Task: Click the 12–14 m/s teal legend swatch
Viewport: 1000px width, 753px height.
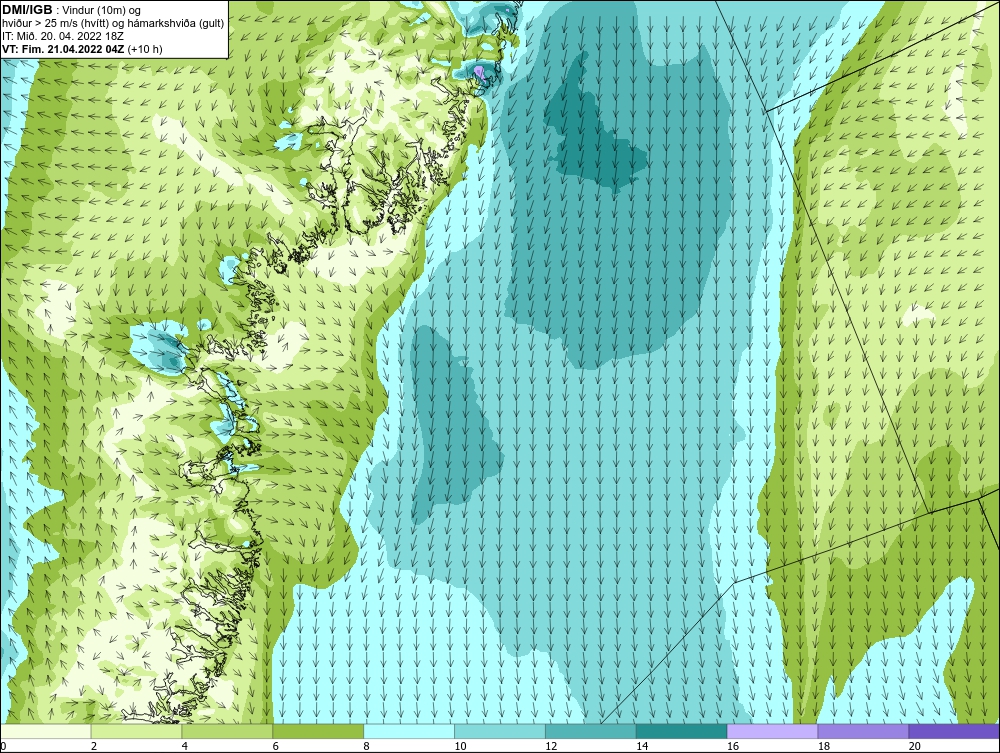Action: [591, 731]
